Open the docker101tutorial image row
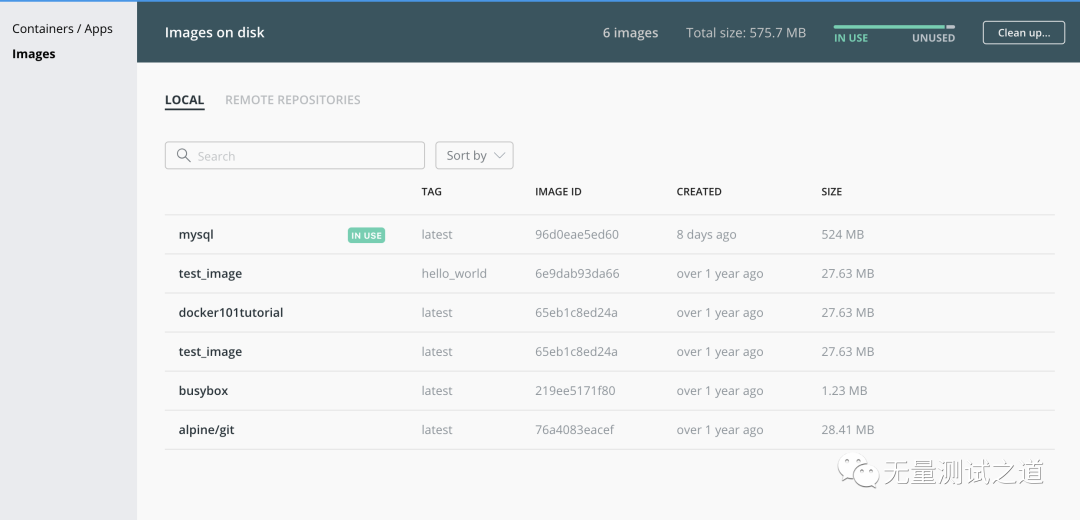The width and height of the screenshot is (1080, 520). 610,313
